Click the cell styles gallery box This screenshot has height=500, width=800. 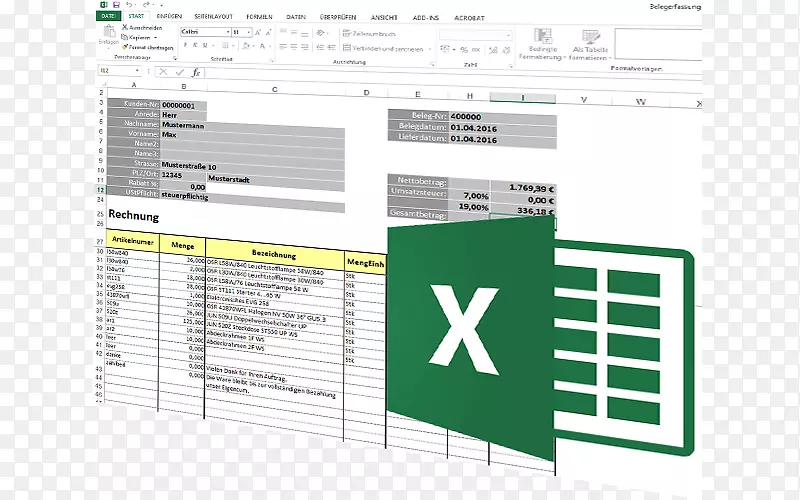pos(658,45)
